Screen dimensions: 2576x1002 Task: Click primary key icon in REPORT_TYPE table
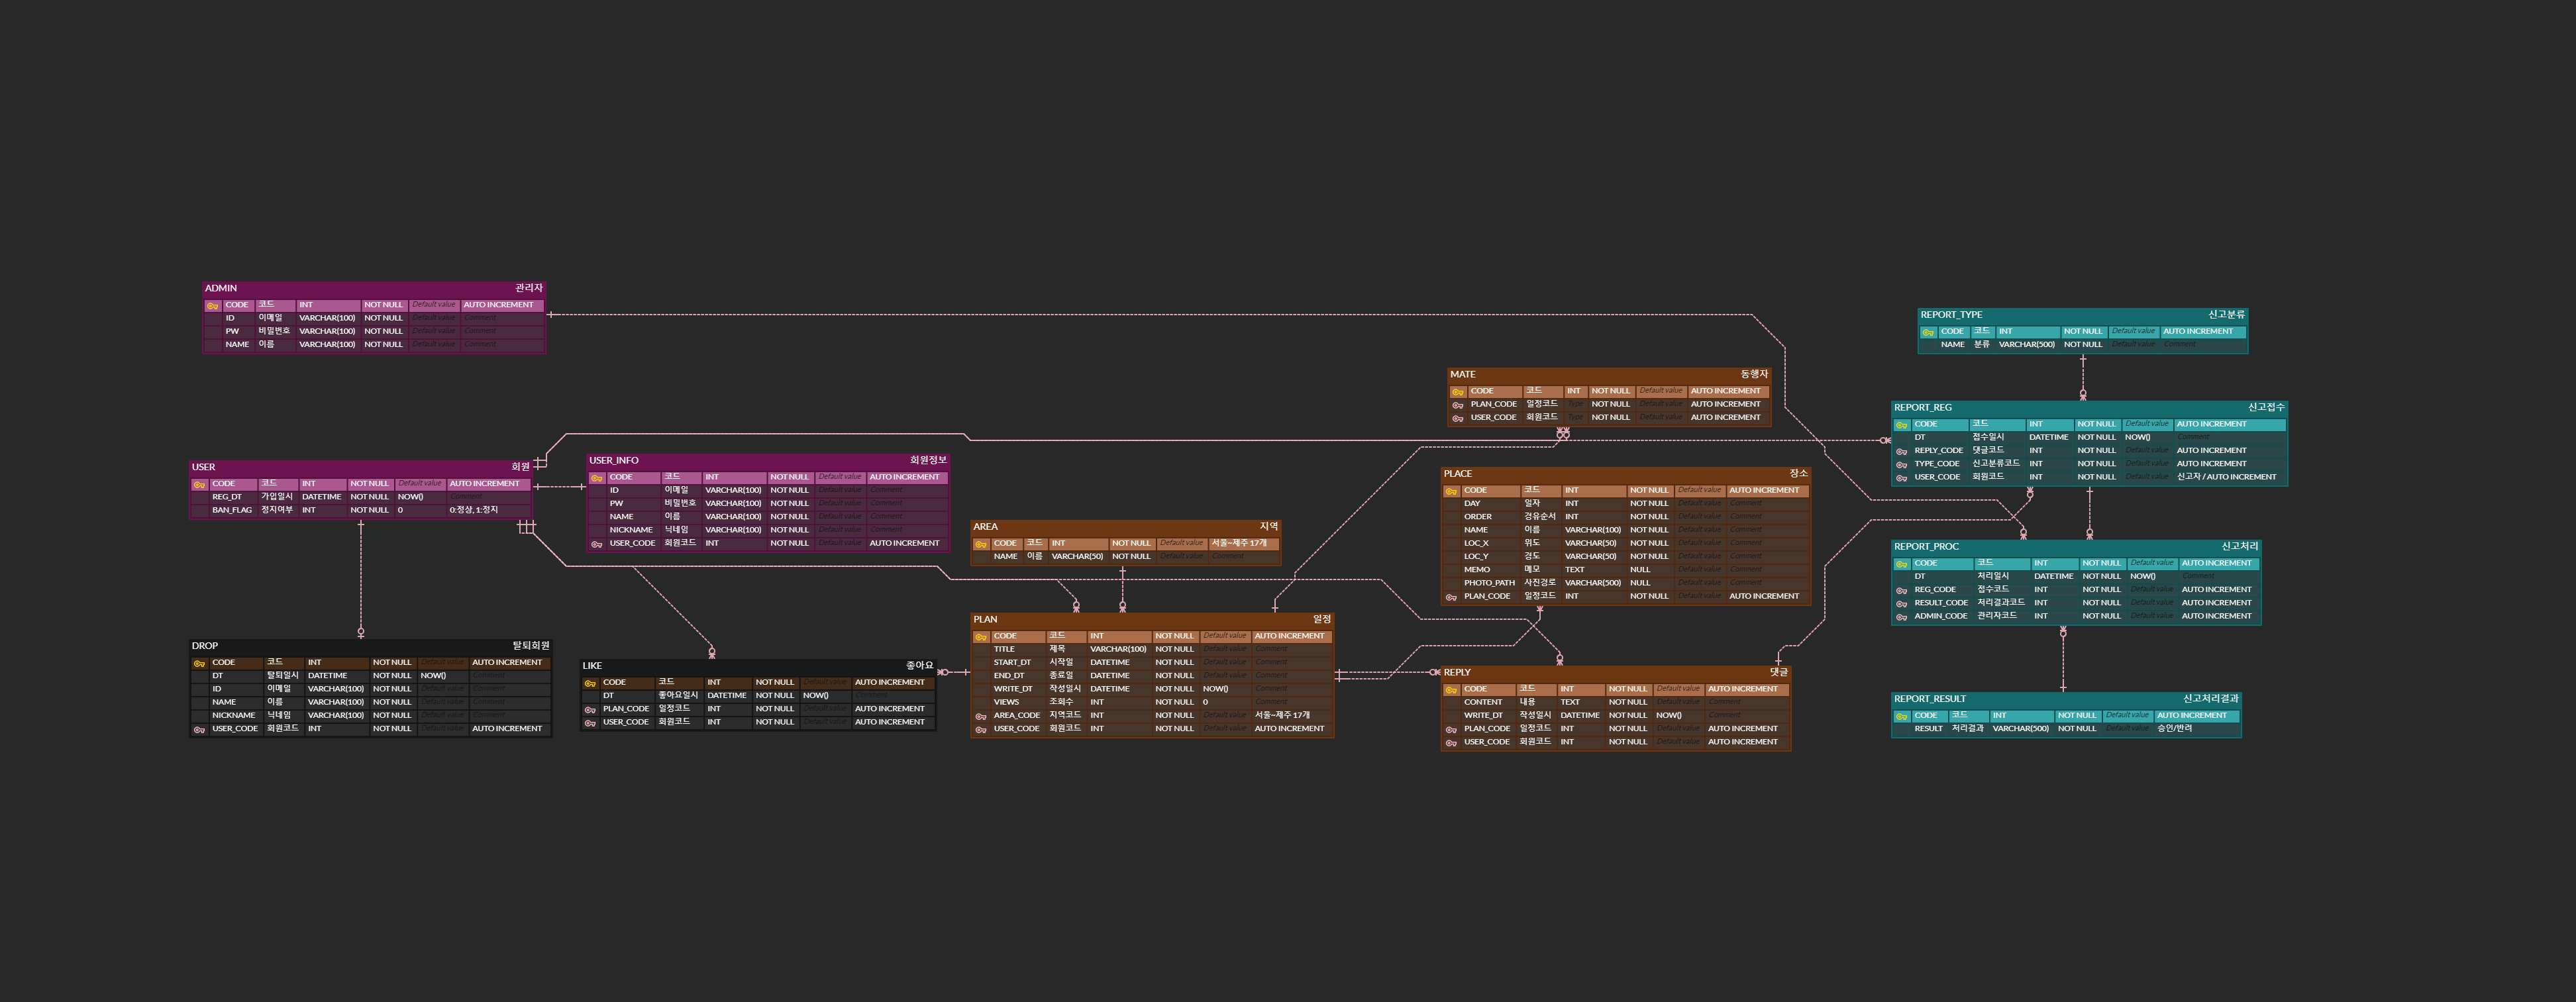(1928, 332)
